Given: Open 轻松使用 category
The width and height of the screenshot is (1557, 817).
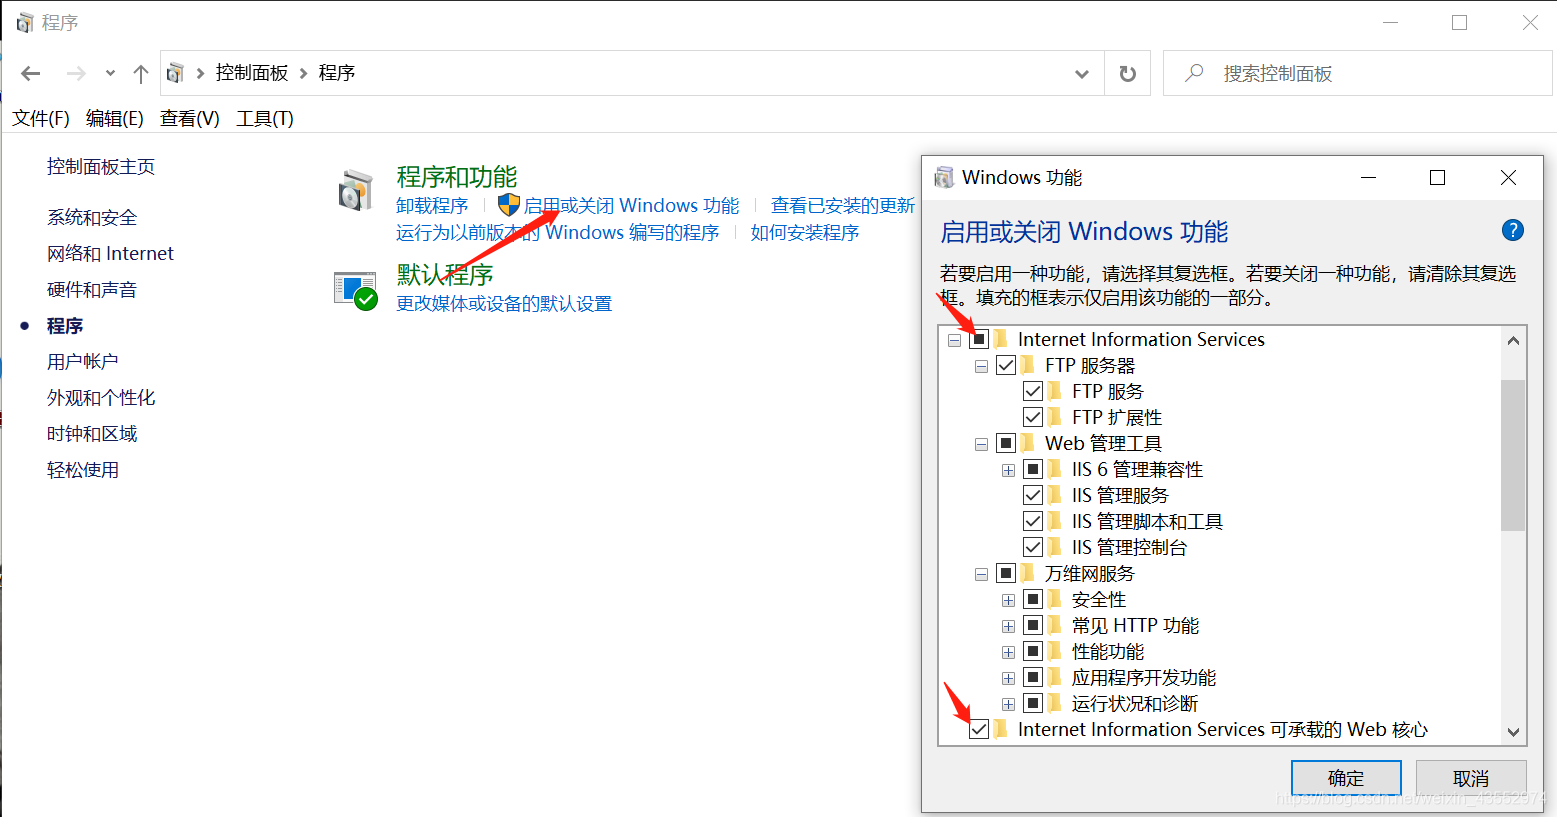Looking at the screenshot, I should click(x=83, y=469).
